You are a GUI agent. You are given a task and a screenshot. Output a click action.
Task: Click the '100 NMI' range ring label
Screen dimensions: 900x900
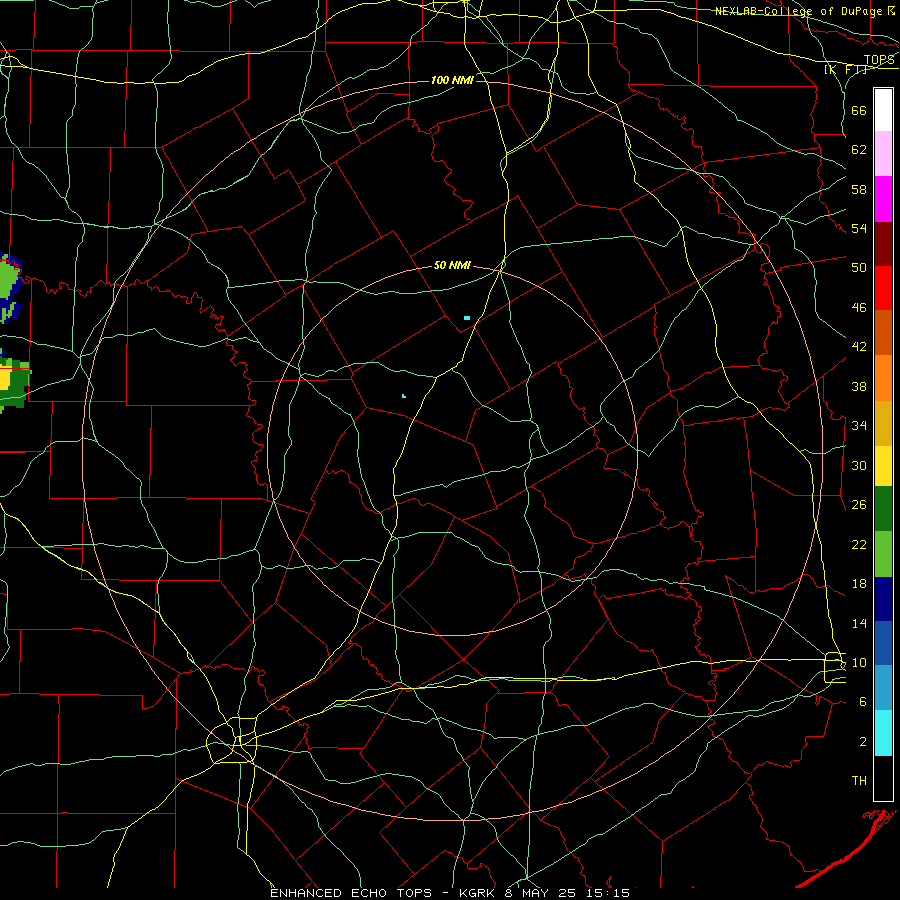point(452,80)
